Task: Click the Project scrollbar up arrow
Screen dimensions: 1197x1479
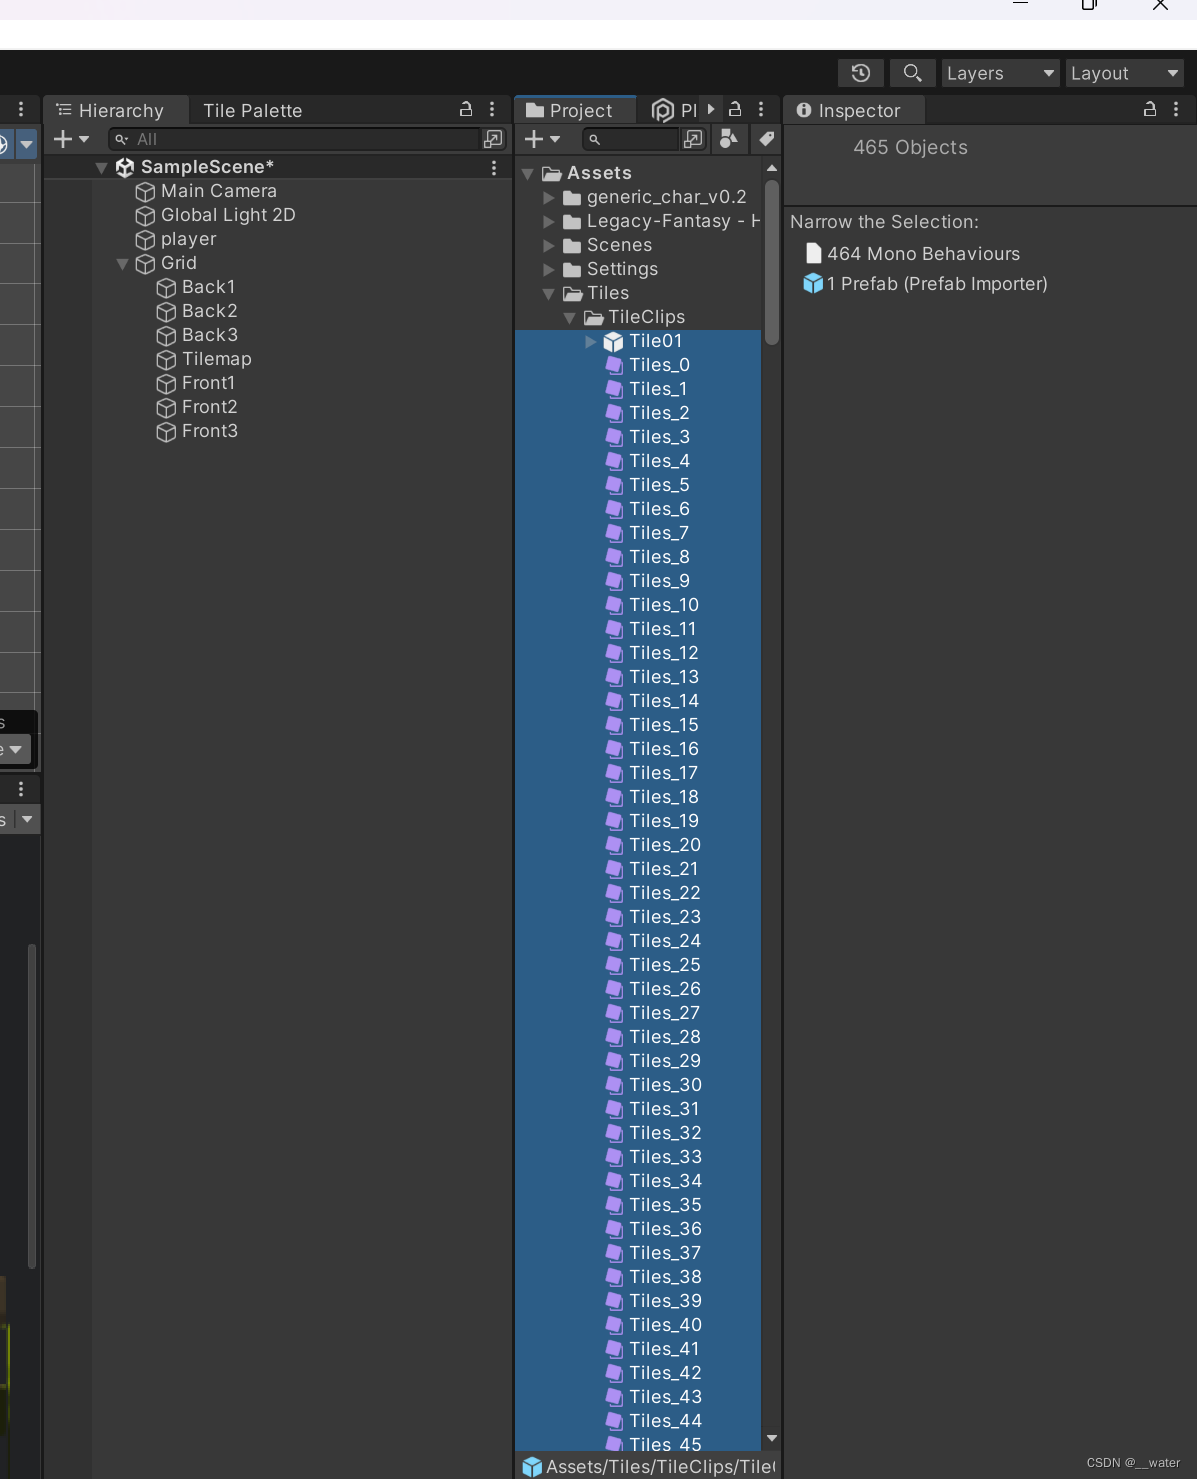Action: pyautogui.click(x=772, y=168)
